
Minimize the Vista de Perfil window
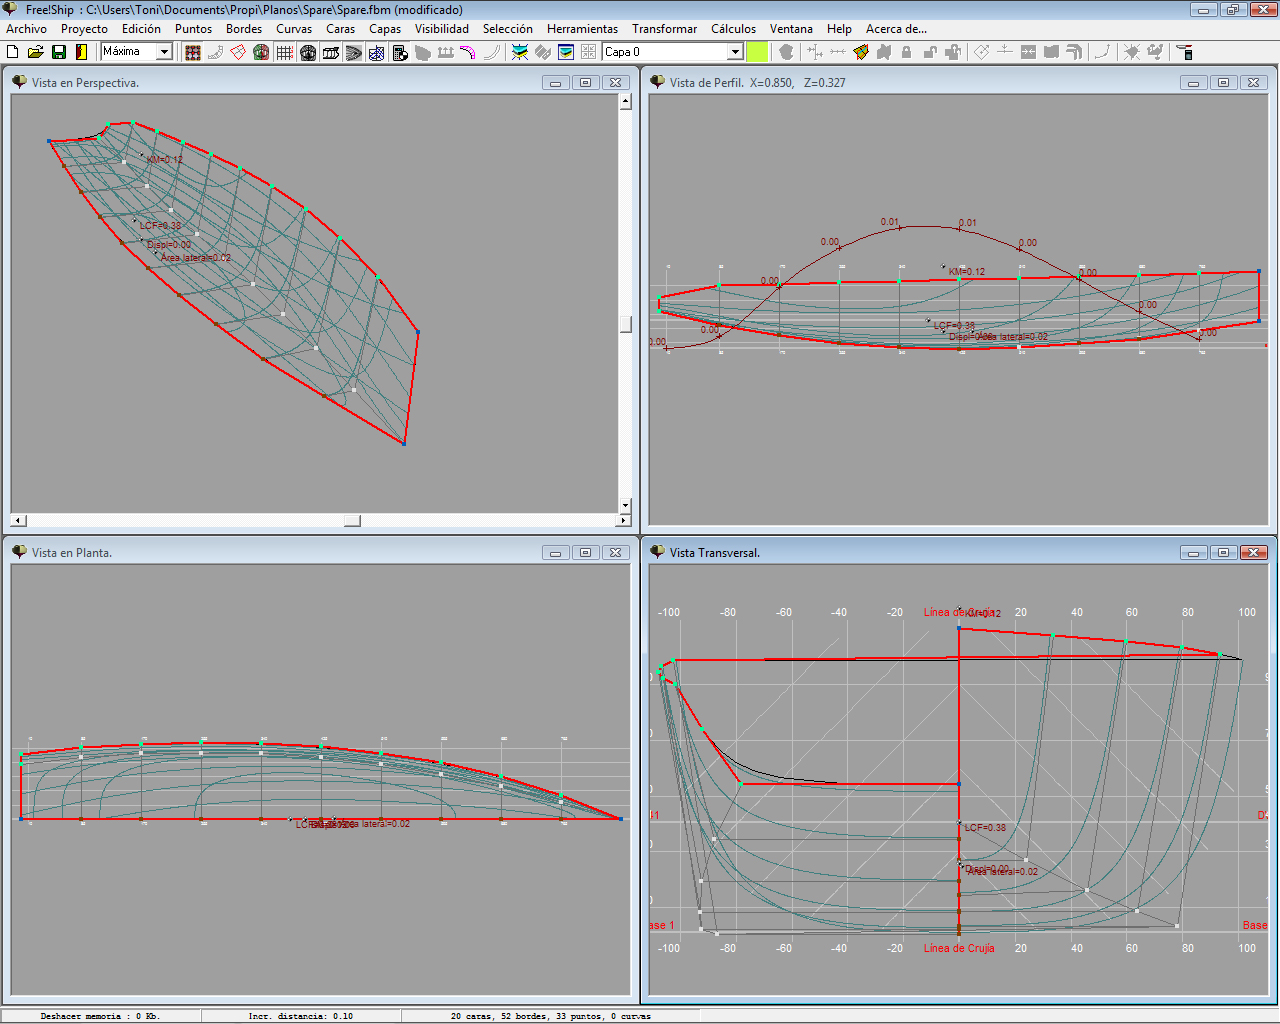point(1193,83)
